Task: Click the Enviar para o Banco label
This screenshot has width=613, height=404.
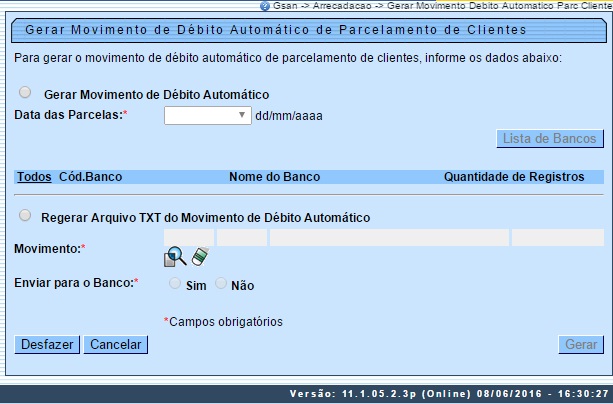Action: (x=76, y=283)
